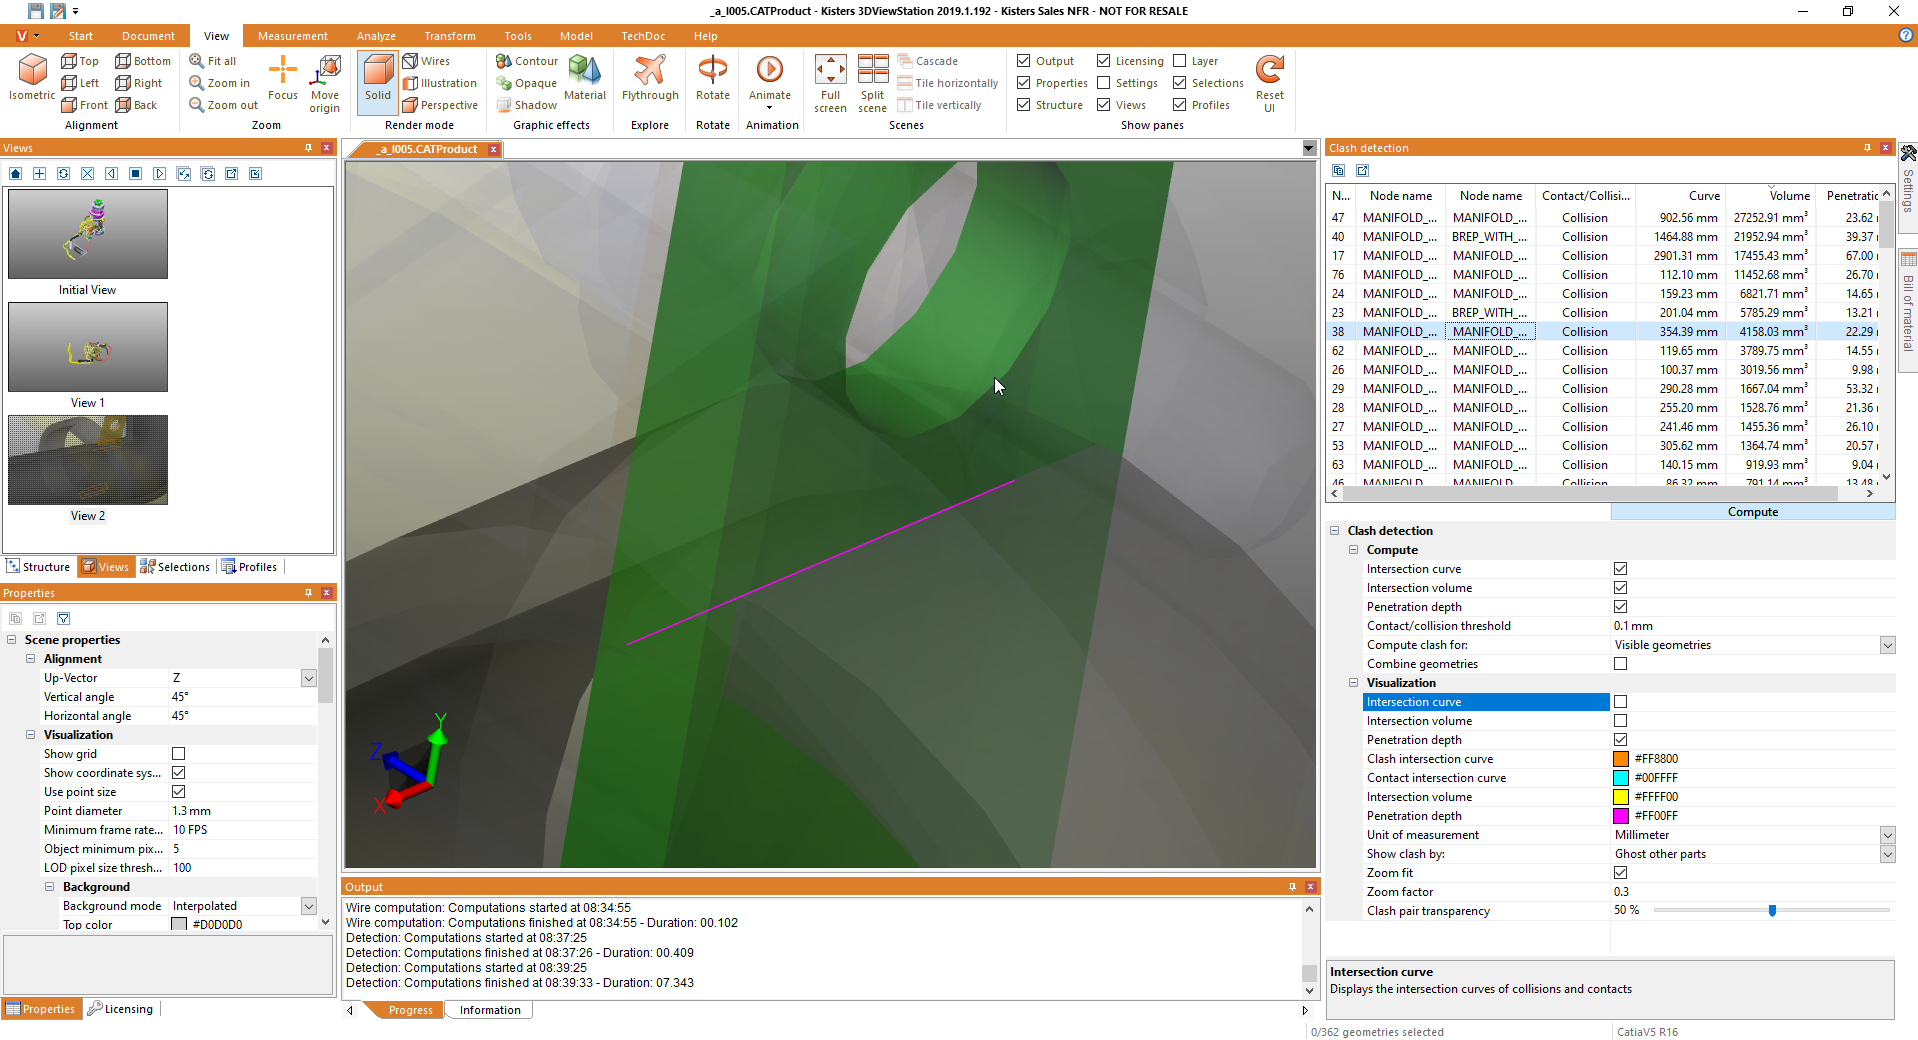Enable Visualization Intersection curve checkbox
1918x1040 pixels.
click(1620, 702)
